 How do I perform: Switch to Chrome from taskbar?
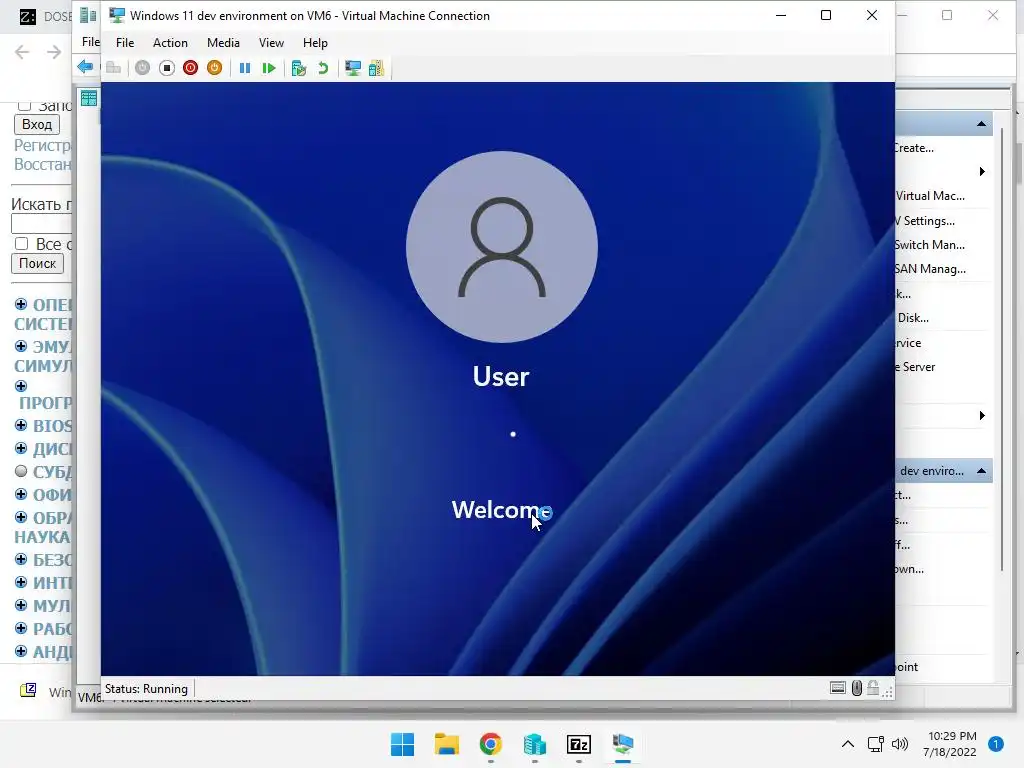click(x=490, y=744)
